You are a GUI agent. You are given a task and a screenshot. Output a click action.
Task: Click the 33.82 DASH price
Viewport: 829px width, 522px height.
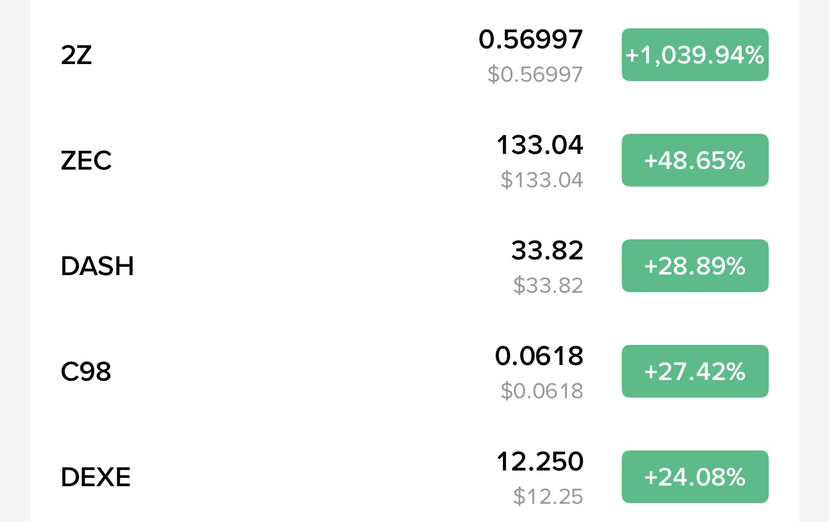[x=547, y=250]
